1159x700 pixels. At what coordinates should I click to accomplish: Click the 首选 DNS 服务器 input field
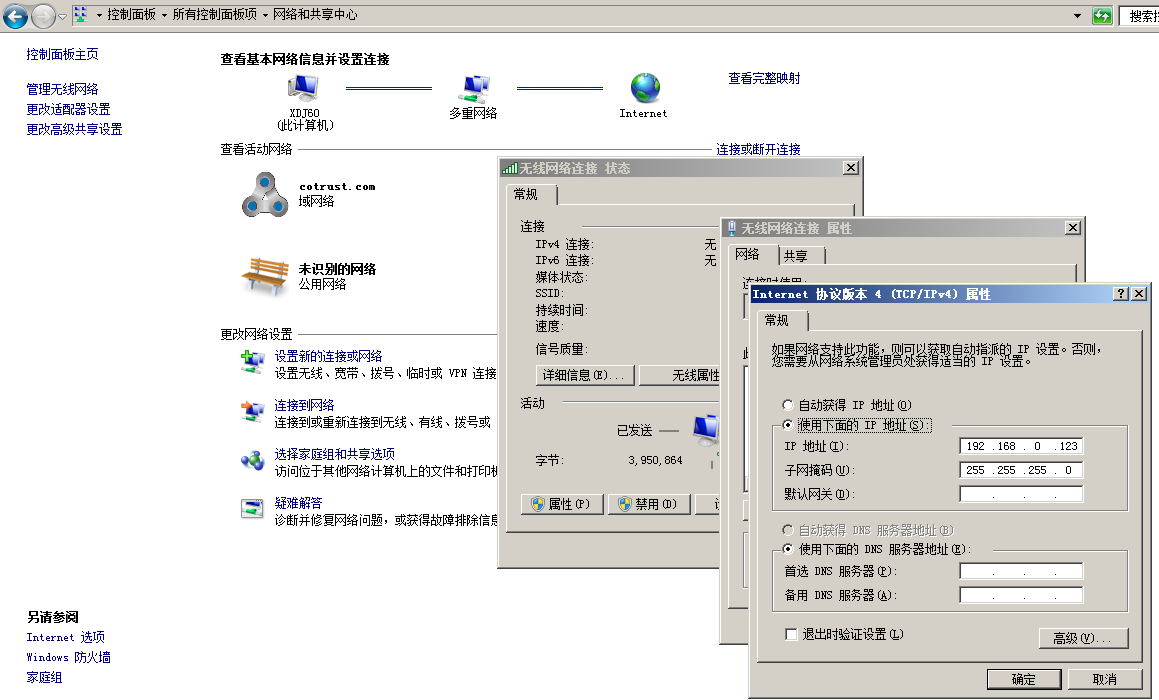tap(1021, 571)
